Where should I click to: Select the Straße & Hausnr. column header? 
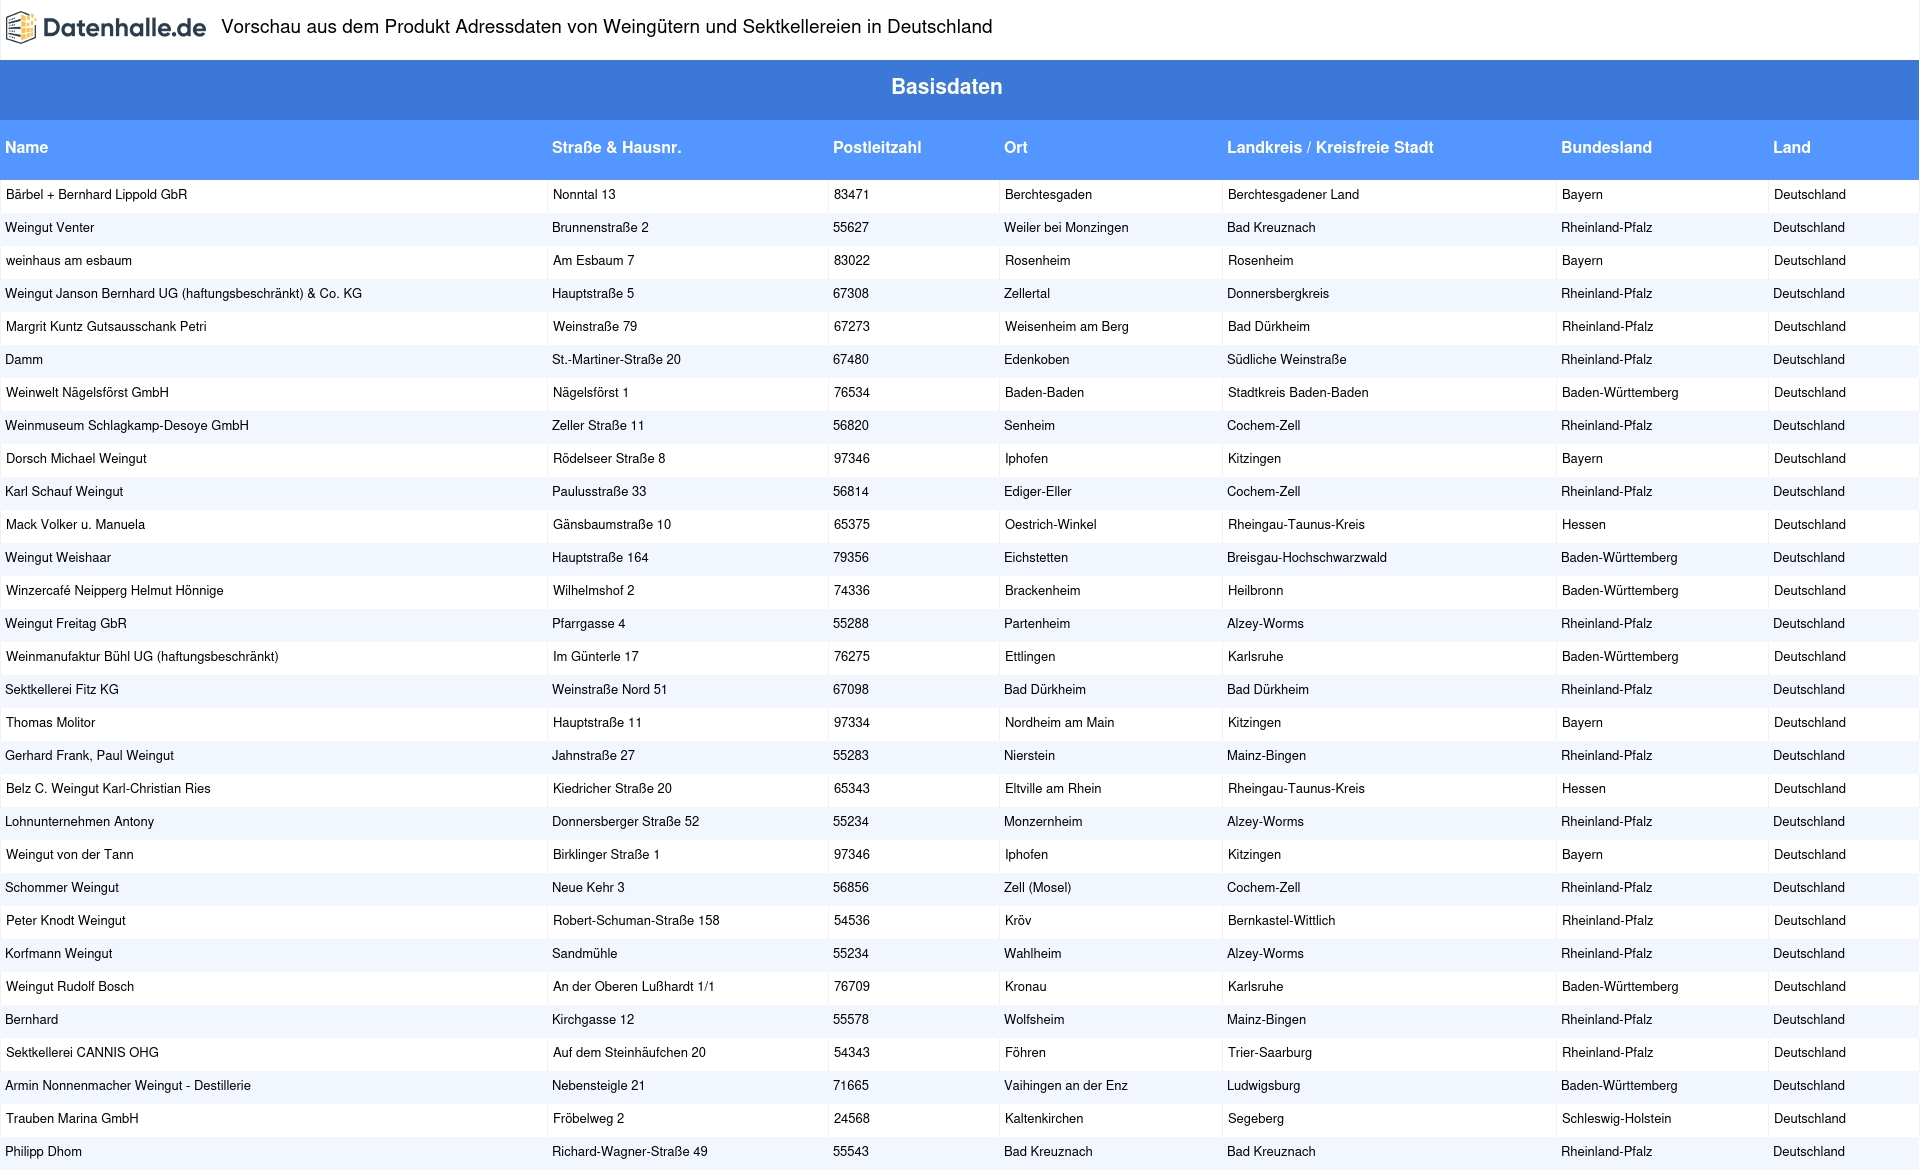coord(616,147)
